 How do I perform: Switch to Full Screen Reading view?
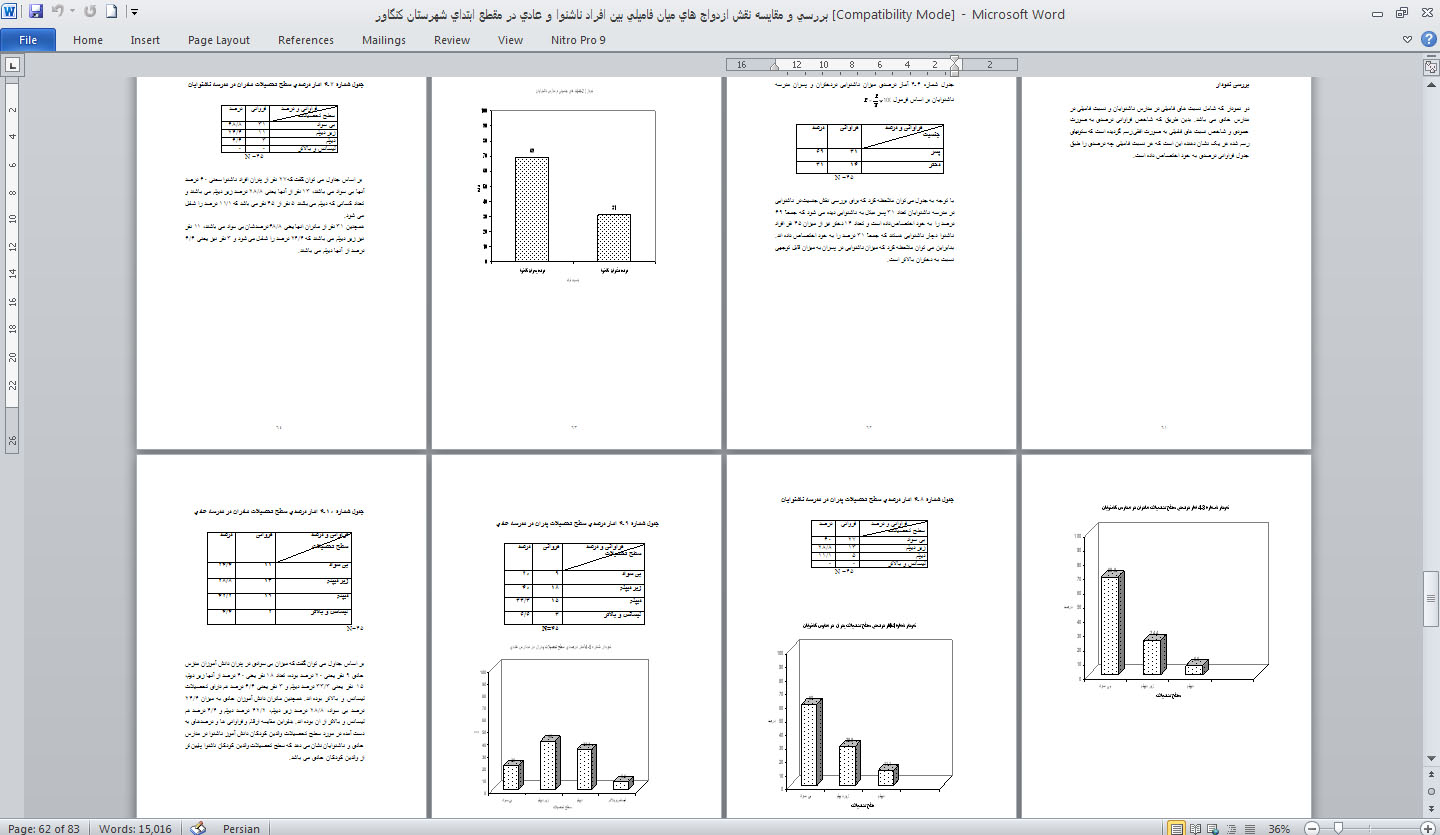point(1197,828)
